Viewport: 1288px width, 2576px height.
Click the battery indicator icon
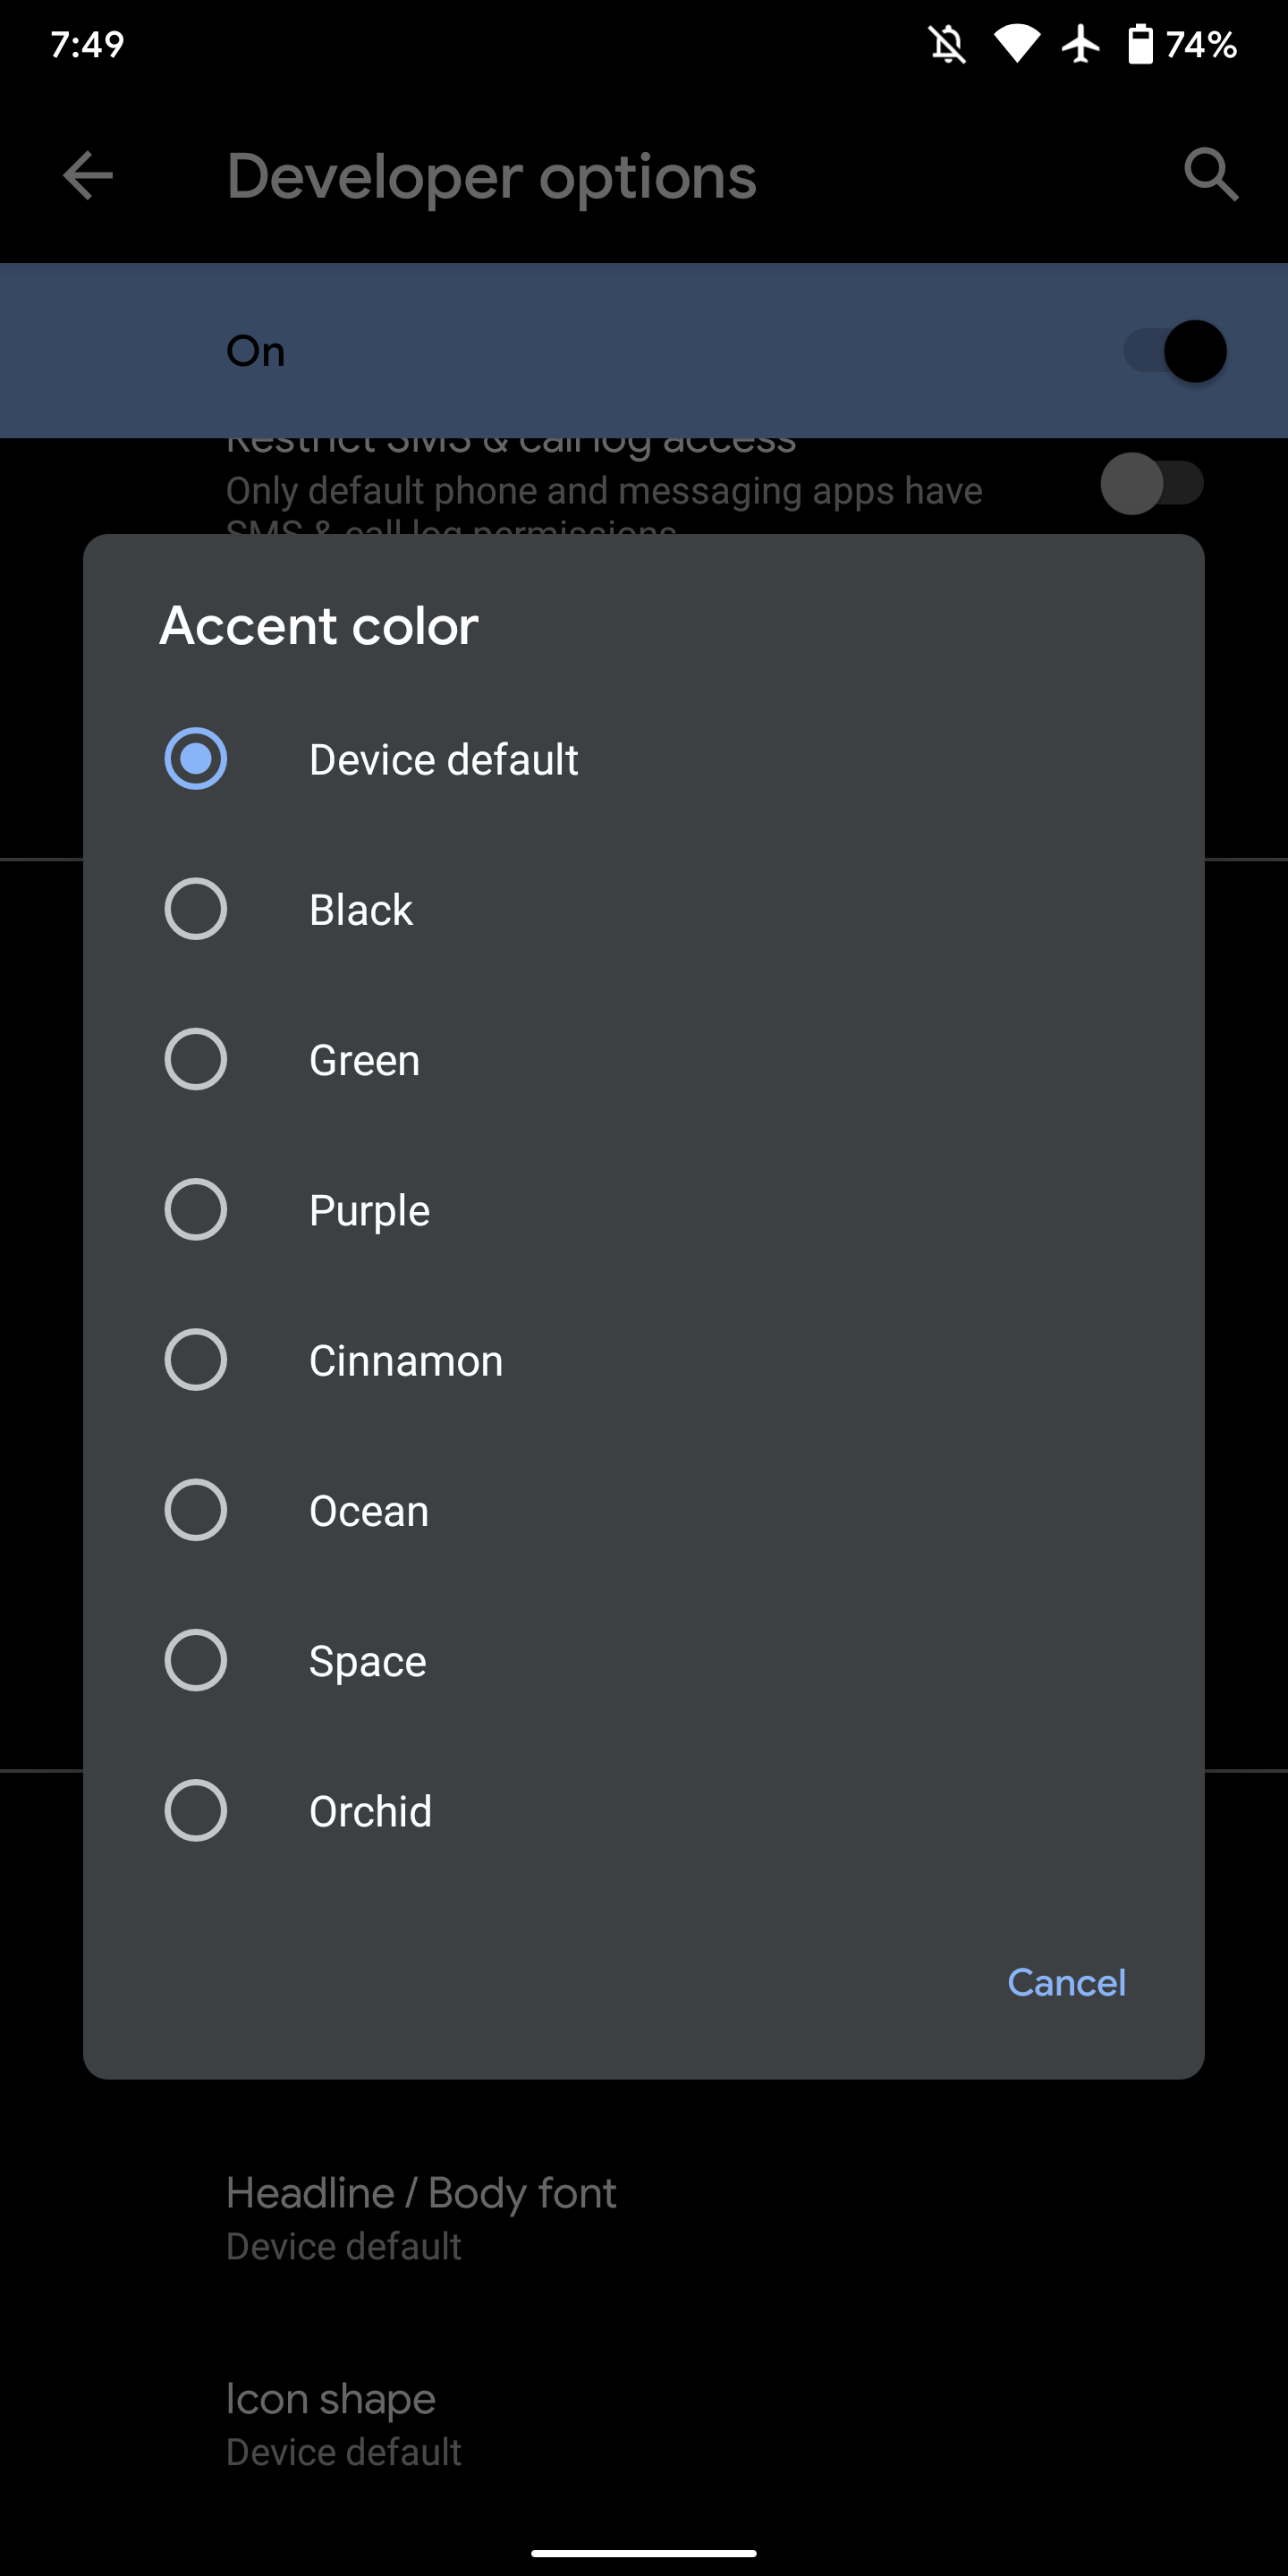tap(1140, 44)
